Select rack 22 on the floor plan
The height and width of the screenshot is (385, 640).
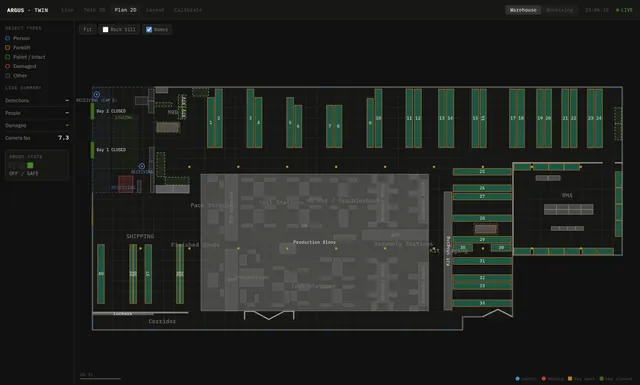573,118
